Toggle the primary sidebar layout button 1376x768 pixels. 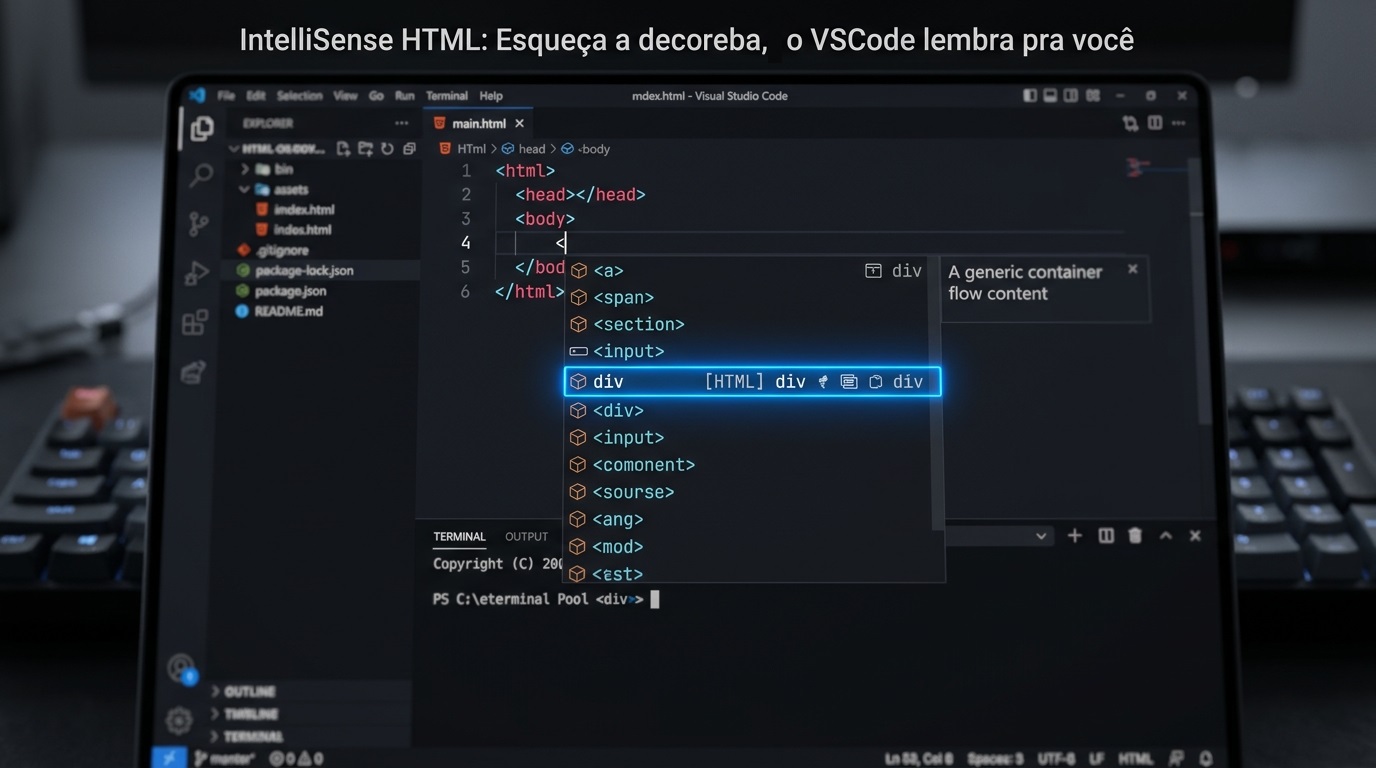tap(1030, 96)
